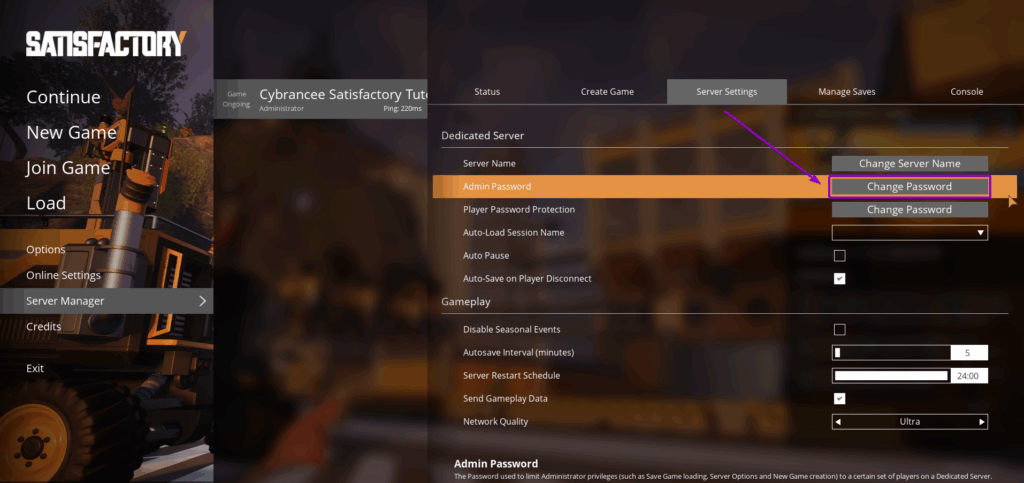
Task: Enable the Auto Pause checkbox
Action: pyautogui.click(x=840, y=256)
